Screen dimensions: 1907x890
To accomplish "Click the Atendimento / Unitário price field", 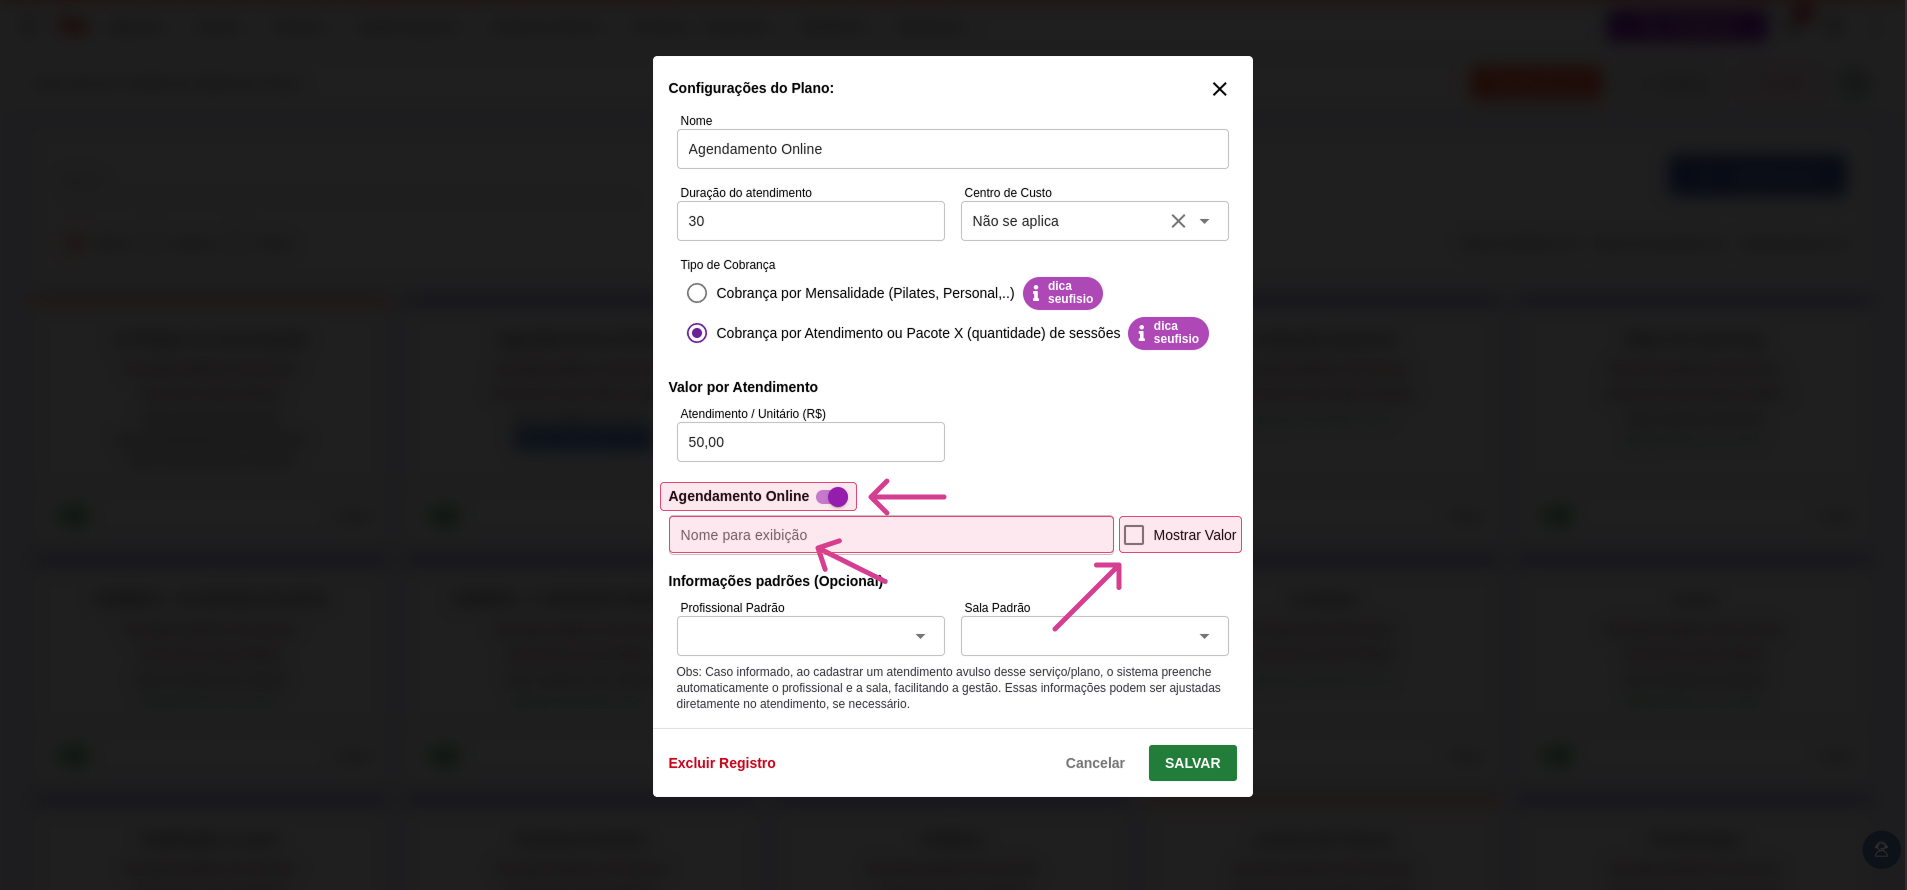I will point(811,442).
